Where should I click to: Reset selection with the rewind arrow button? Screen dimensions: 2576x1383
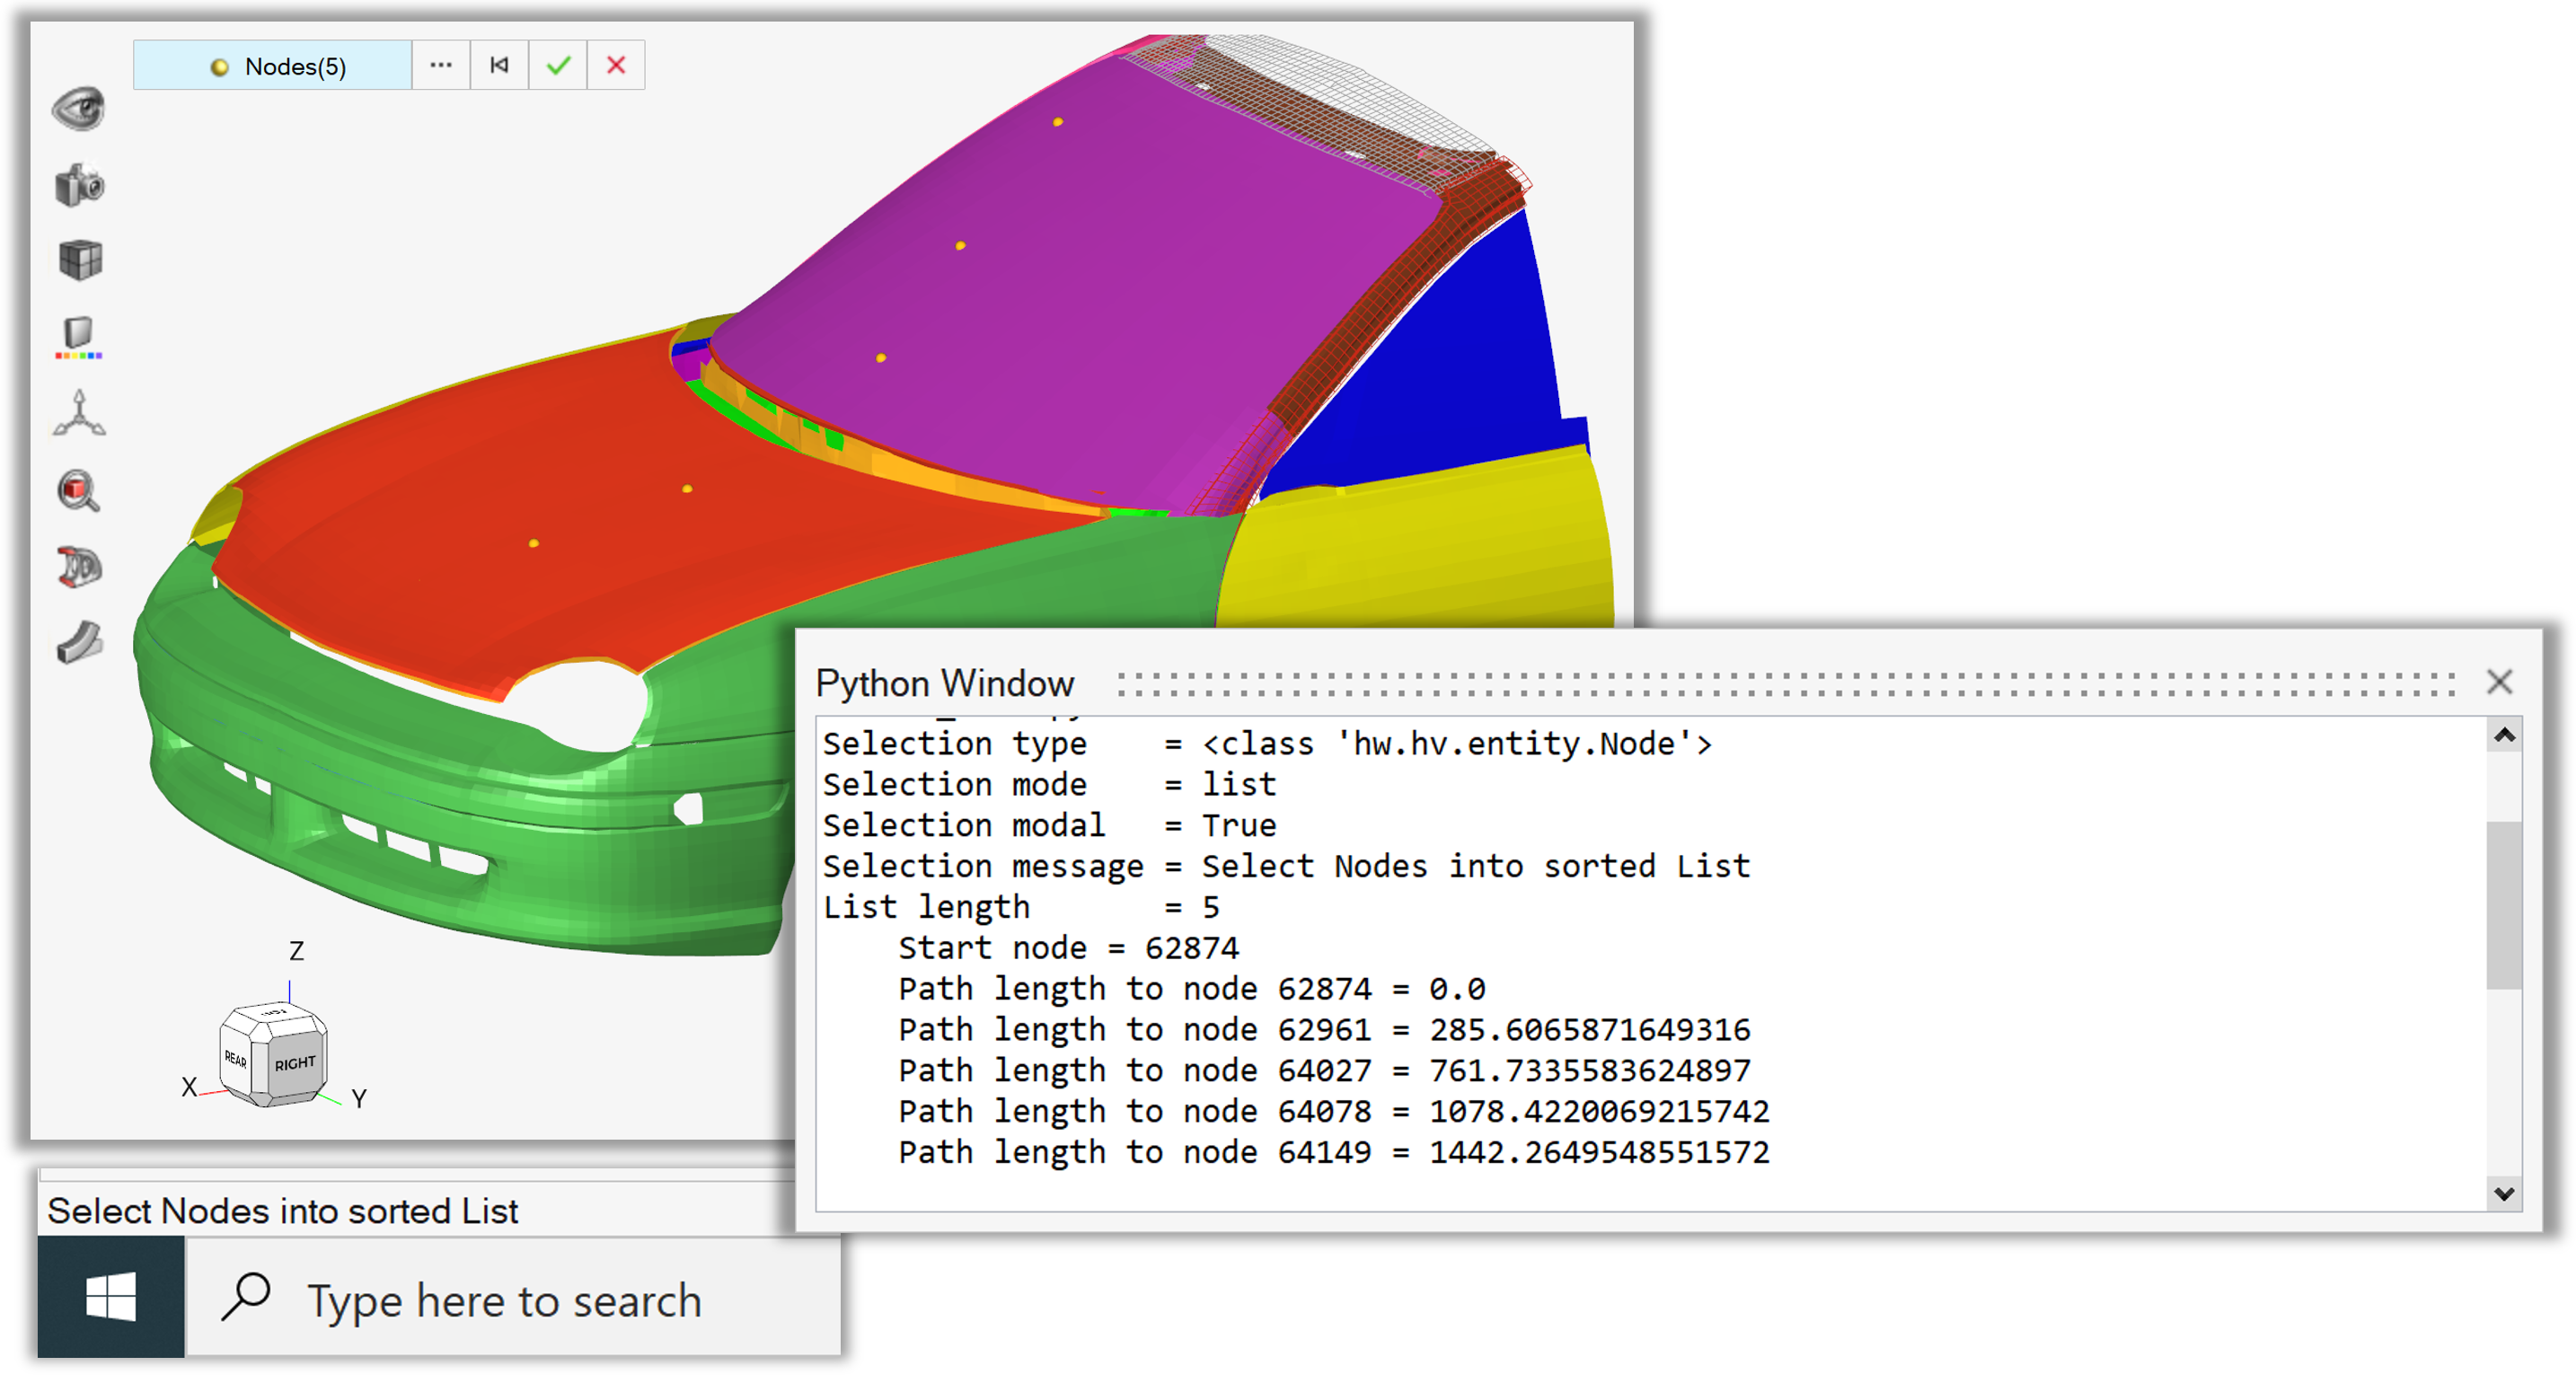[499, 65]
